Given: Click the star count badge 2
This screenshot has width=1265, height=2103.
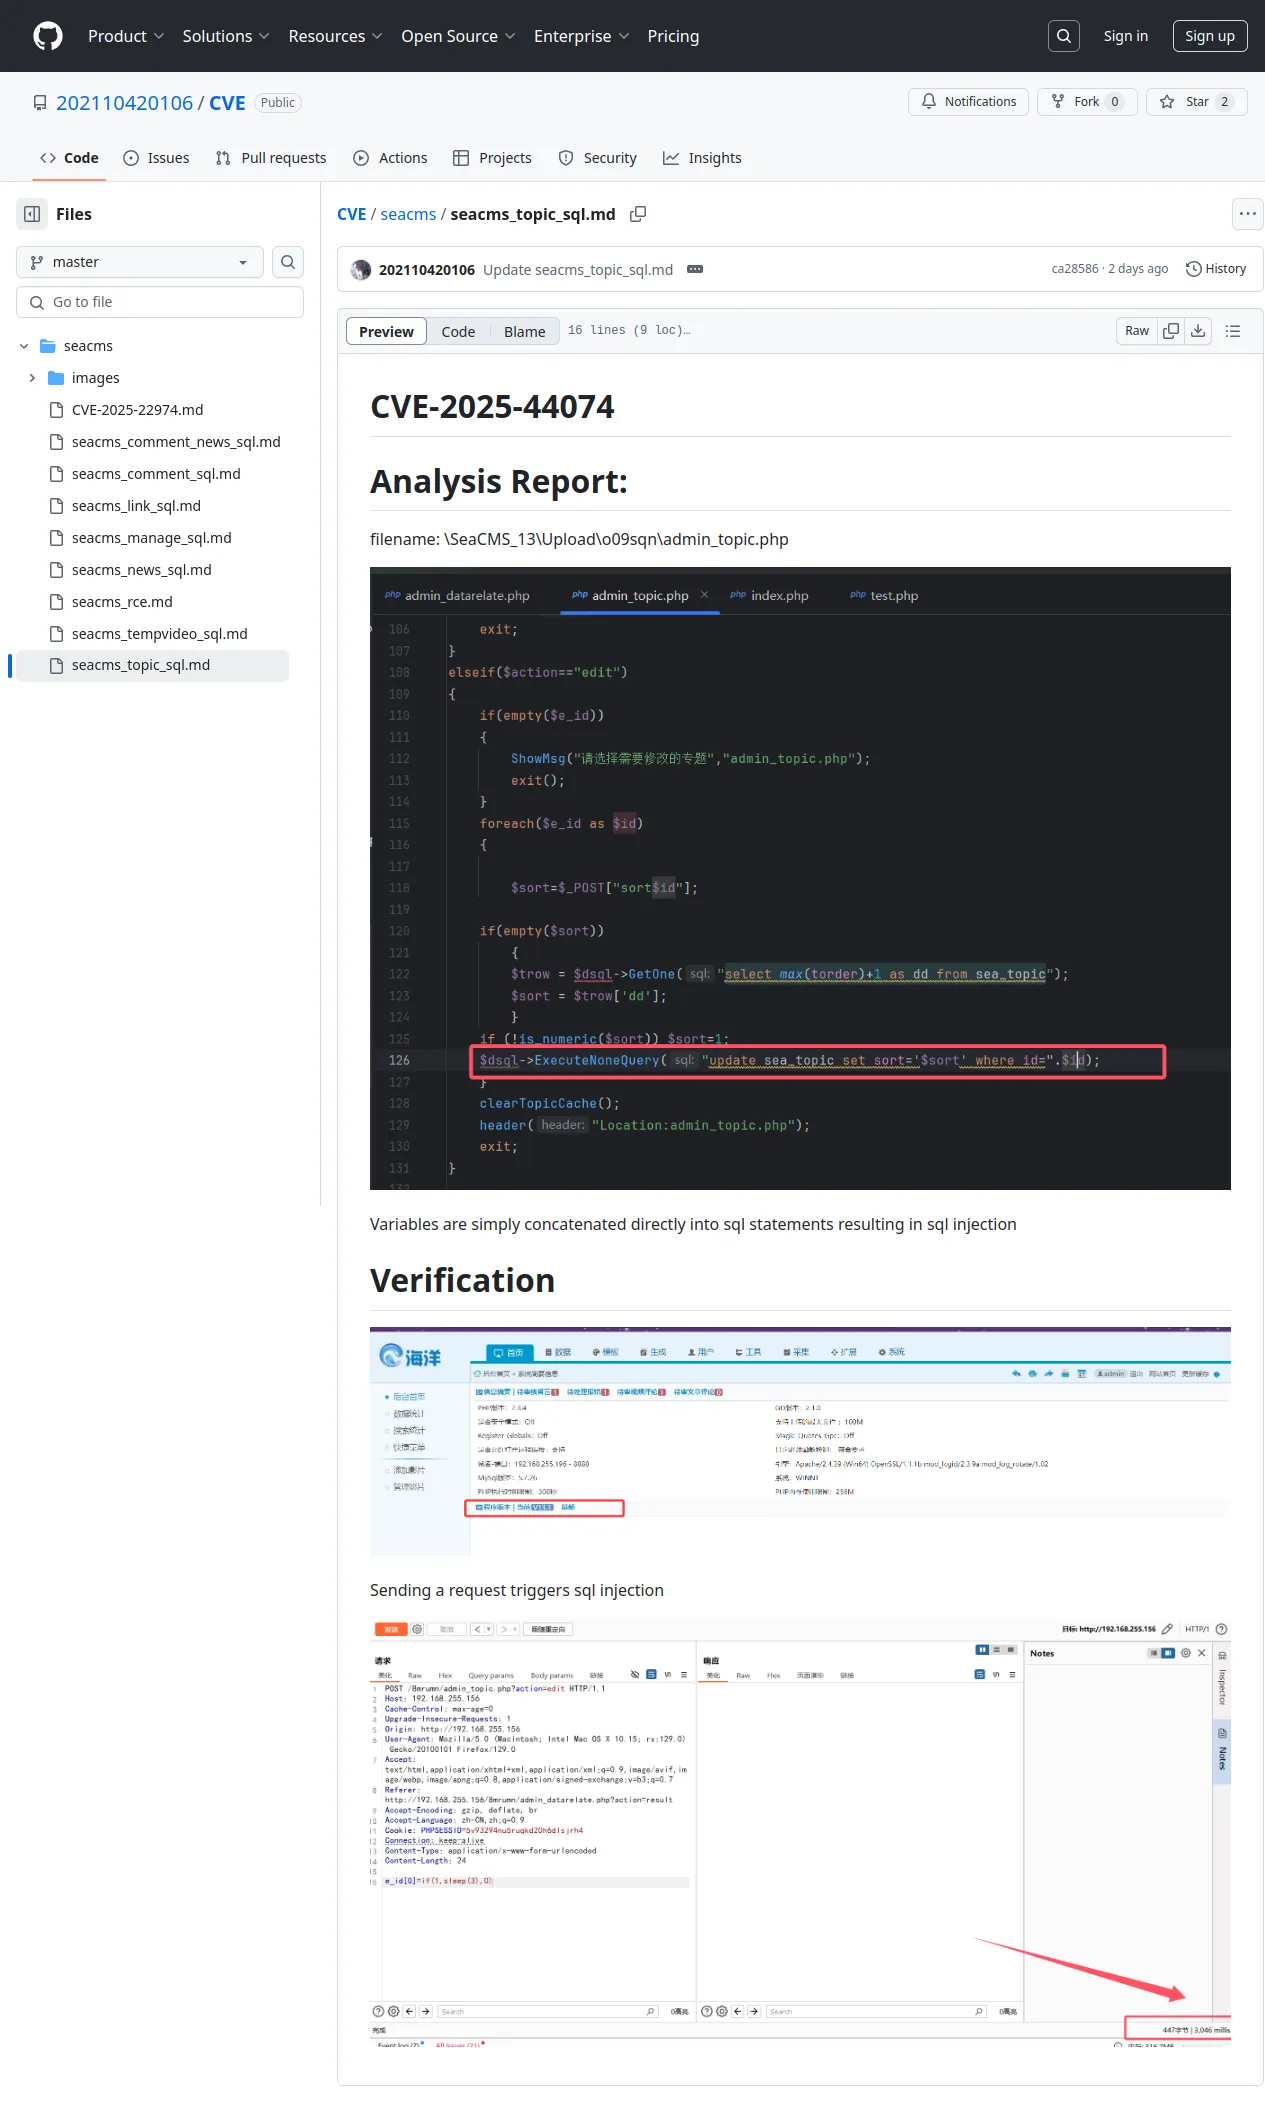Looking at the screenshot, I should [x=1224, y=102].
